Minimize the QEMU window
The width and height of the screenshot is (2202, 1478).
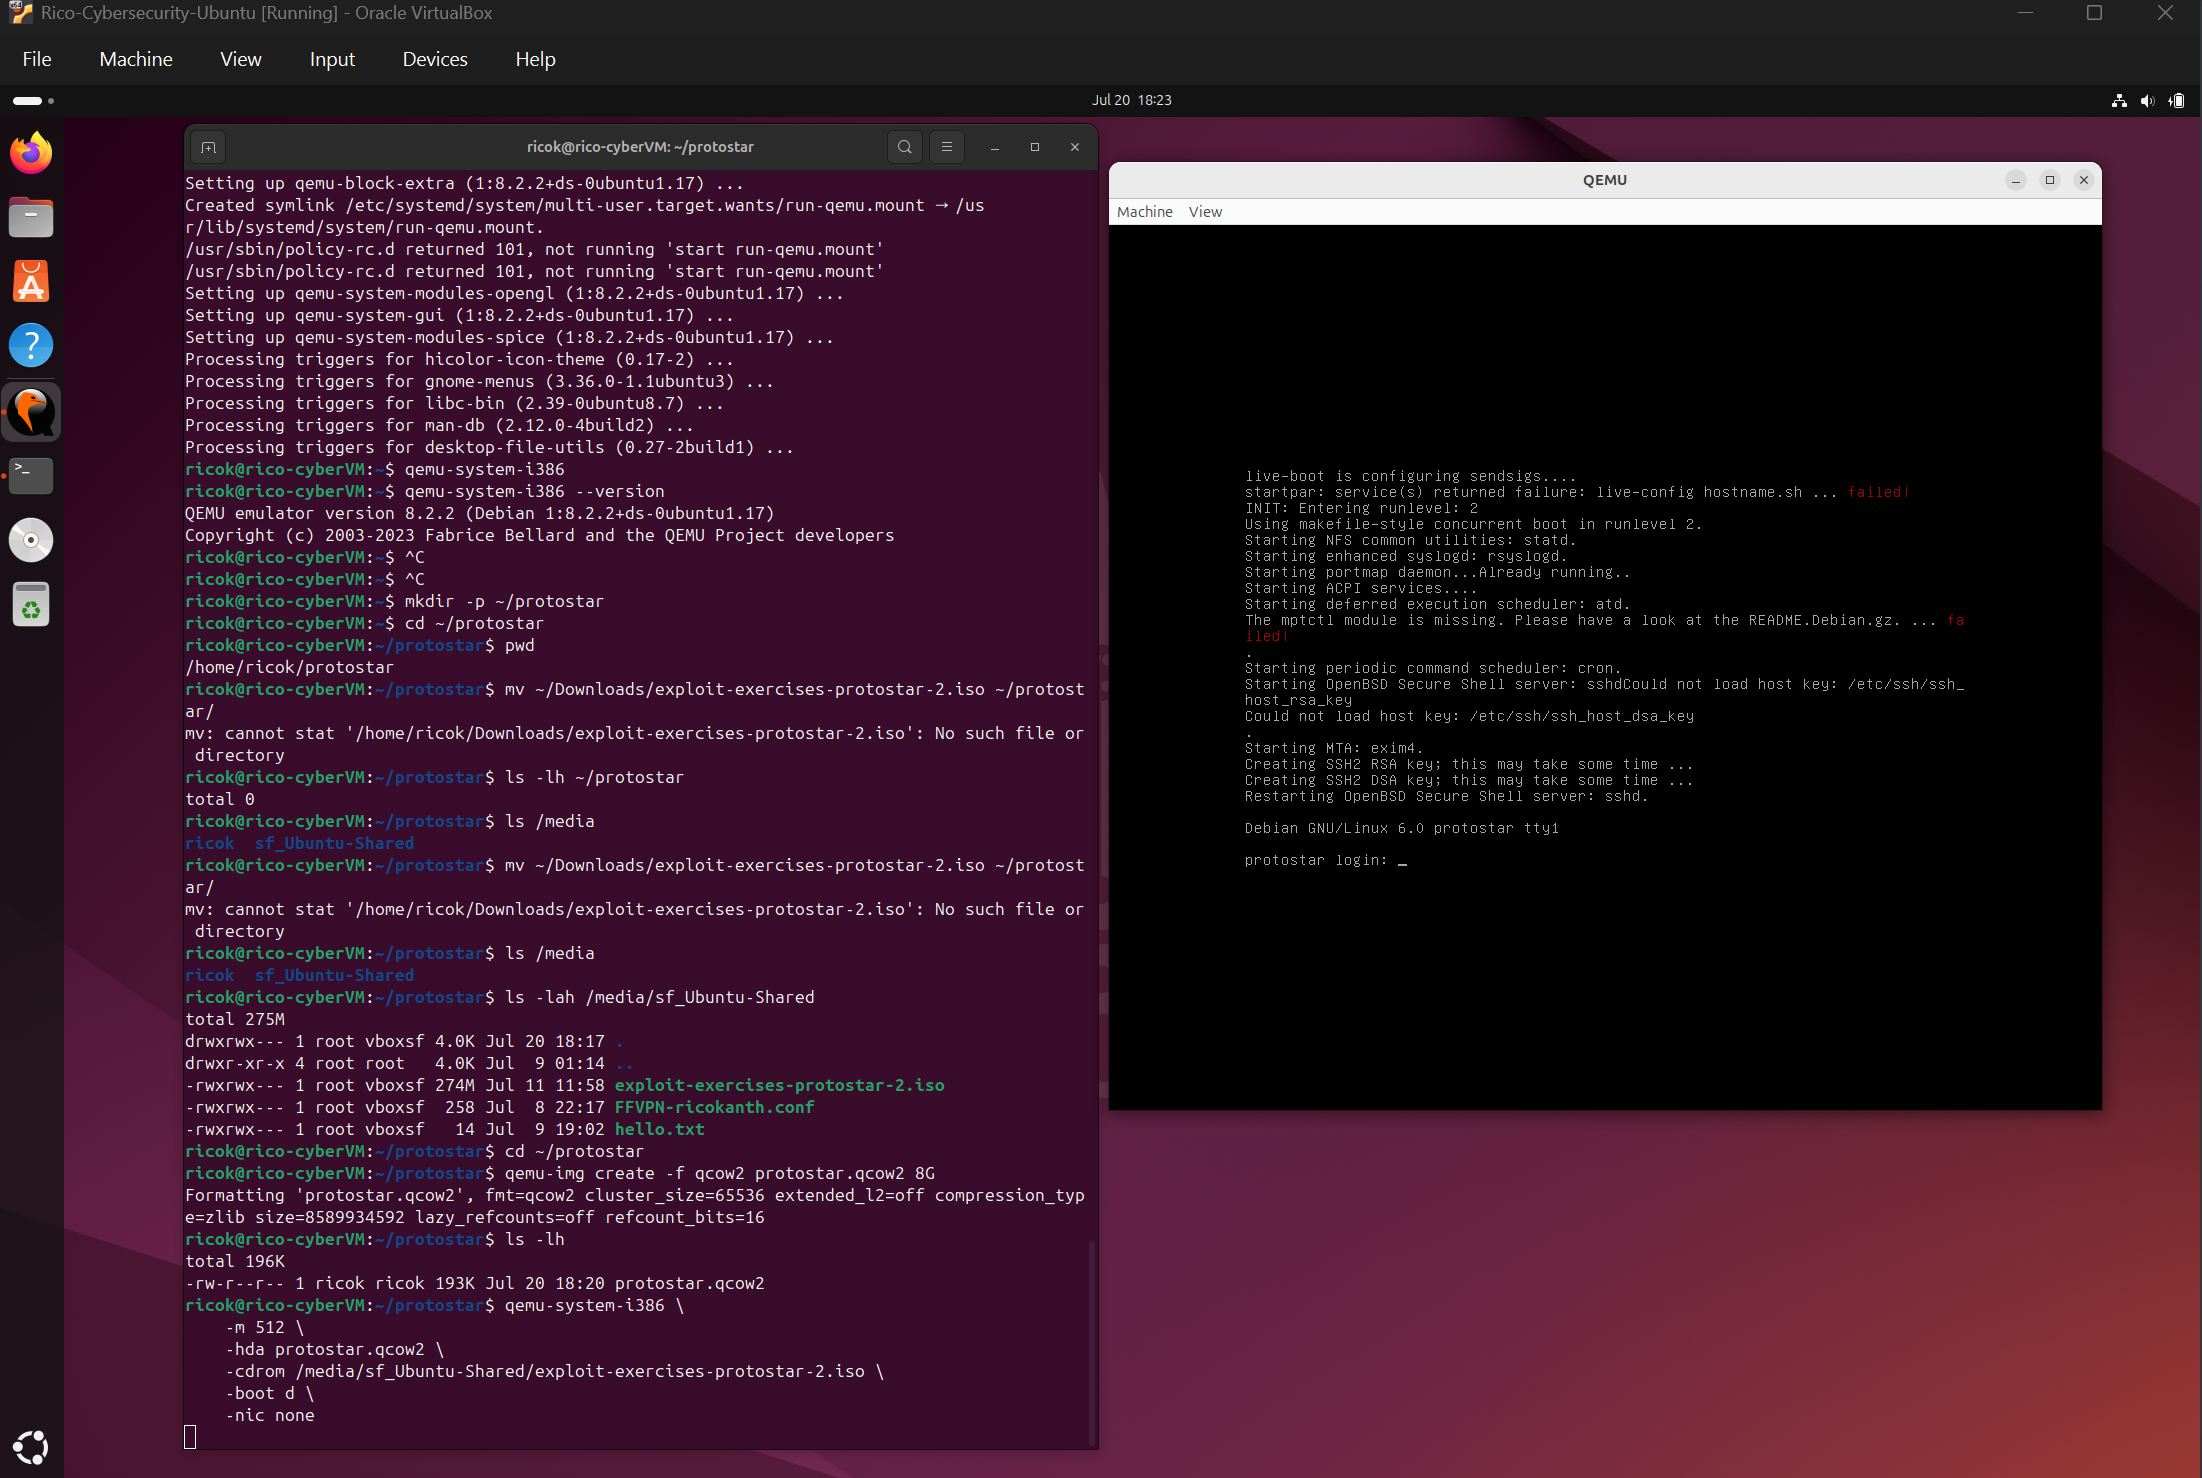[2016, 180]
